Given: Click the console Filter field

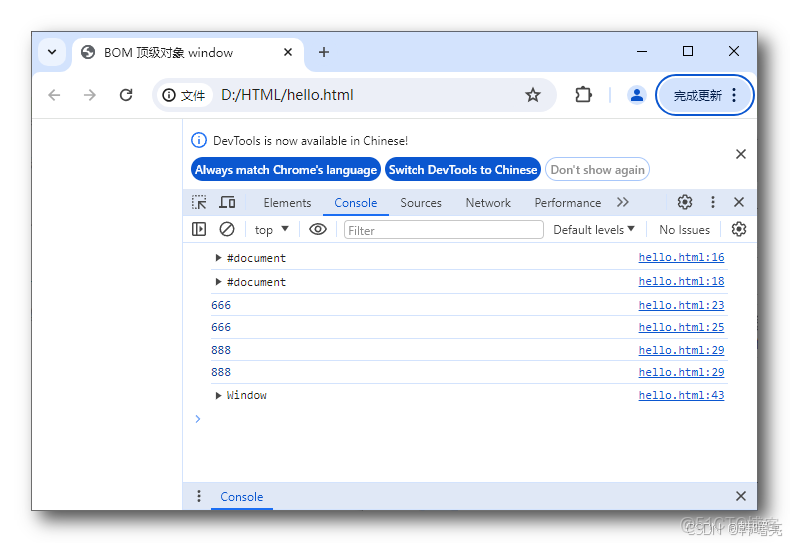Looking at the screenshot, I should click(x=443, y=230).
